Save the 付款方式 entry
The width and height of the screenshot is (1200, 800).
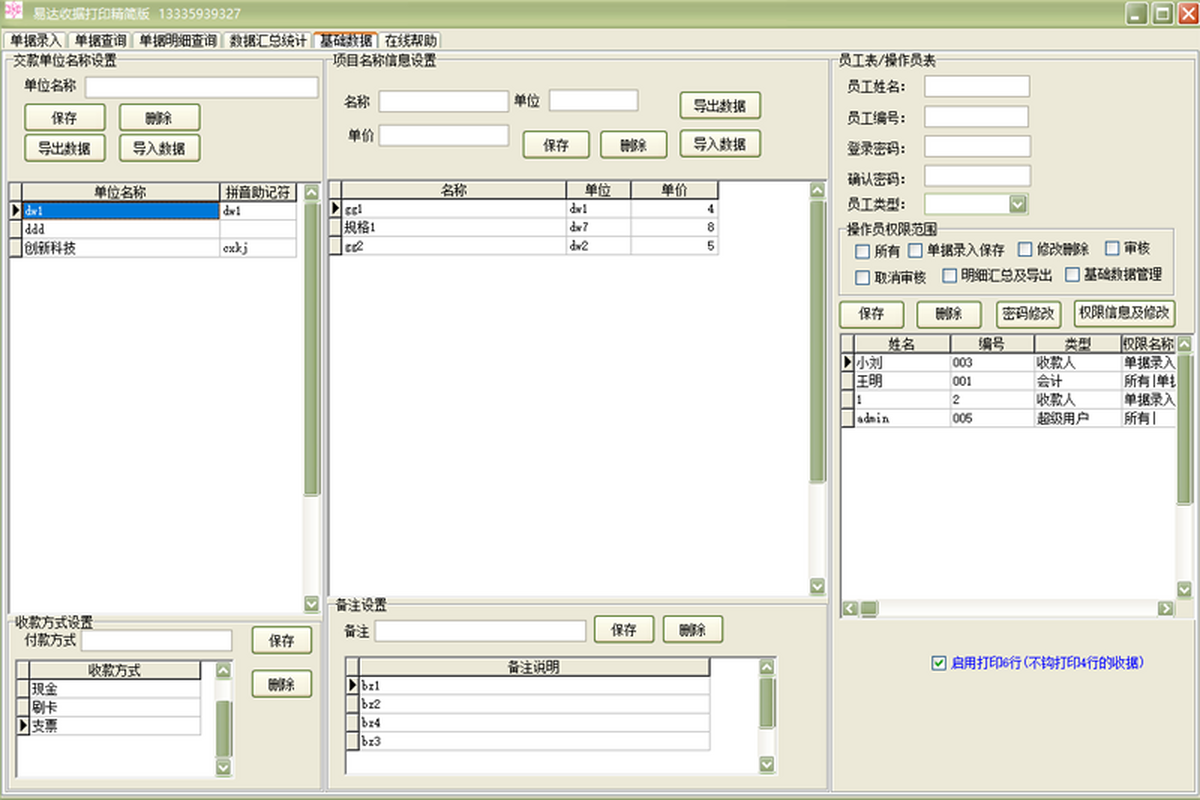click(x=282, y=640)
